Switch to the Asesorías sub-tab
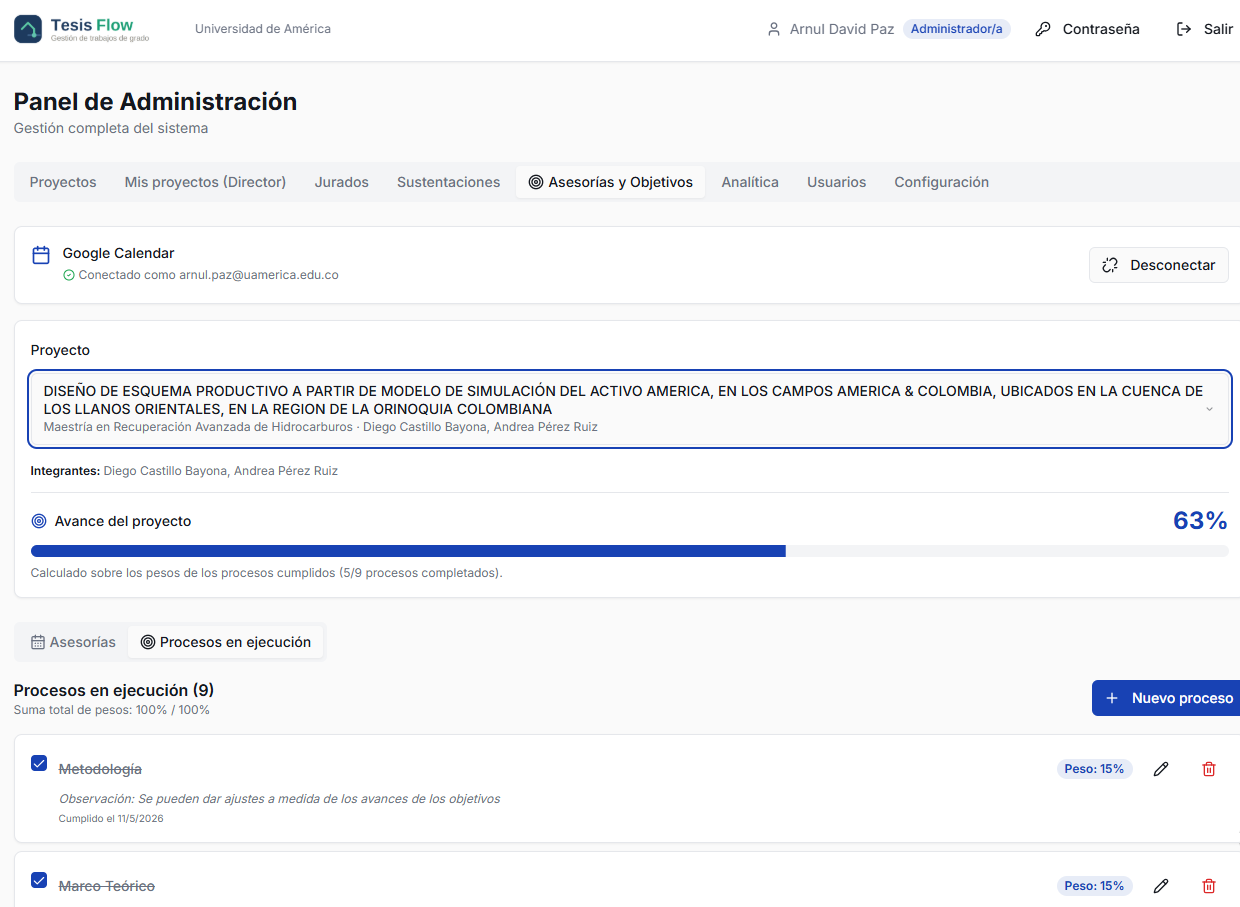 [x=73, y=642]
